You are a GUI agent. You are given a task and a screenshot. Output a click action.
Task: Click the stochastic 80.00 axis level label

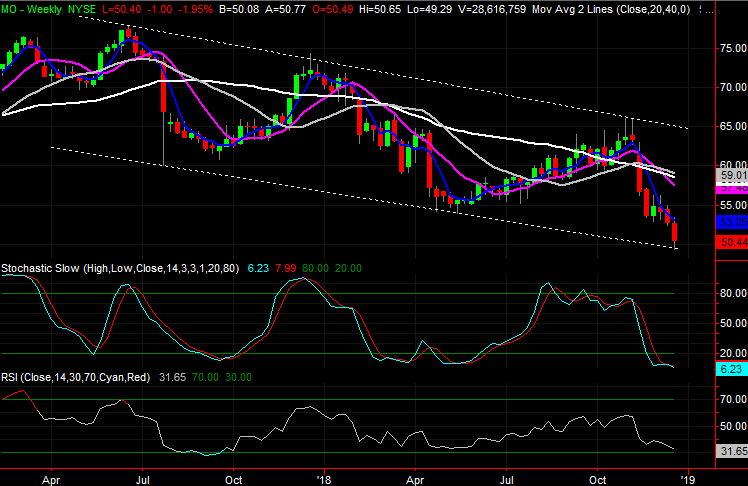[731, 294]
